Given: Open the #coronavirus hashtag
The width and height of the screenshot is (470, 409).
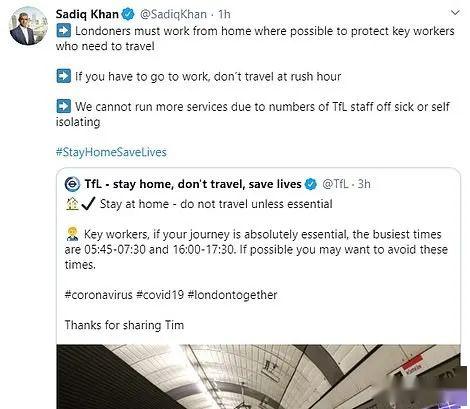Looking at the screenshot, I should [x=99, y=295].
